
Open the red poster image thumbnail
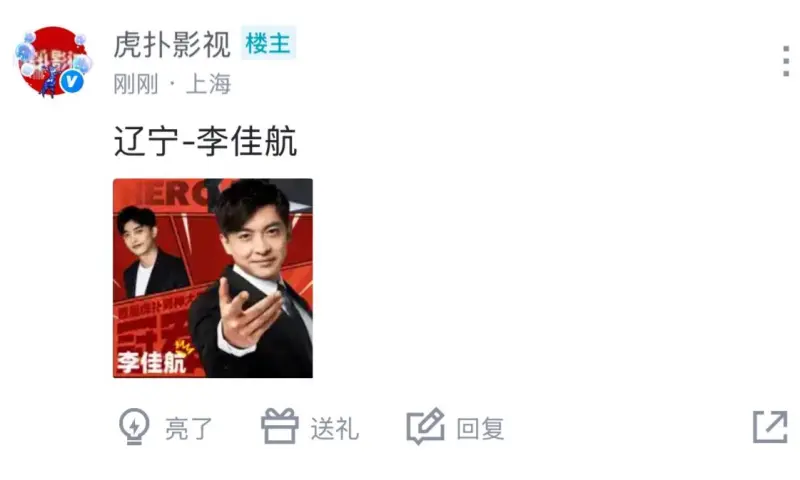[213, 278]
